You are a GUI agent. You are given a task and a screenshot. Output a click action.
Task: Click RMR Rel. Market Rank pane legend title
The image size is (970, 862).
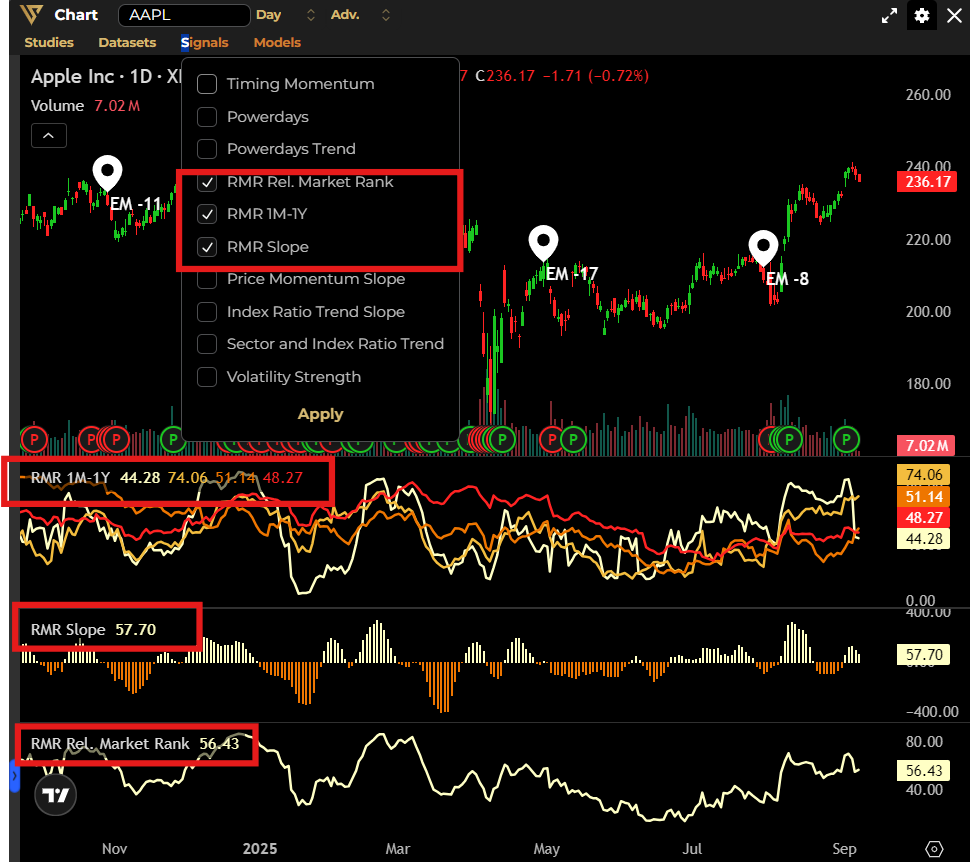(109, 744)
